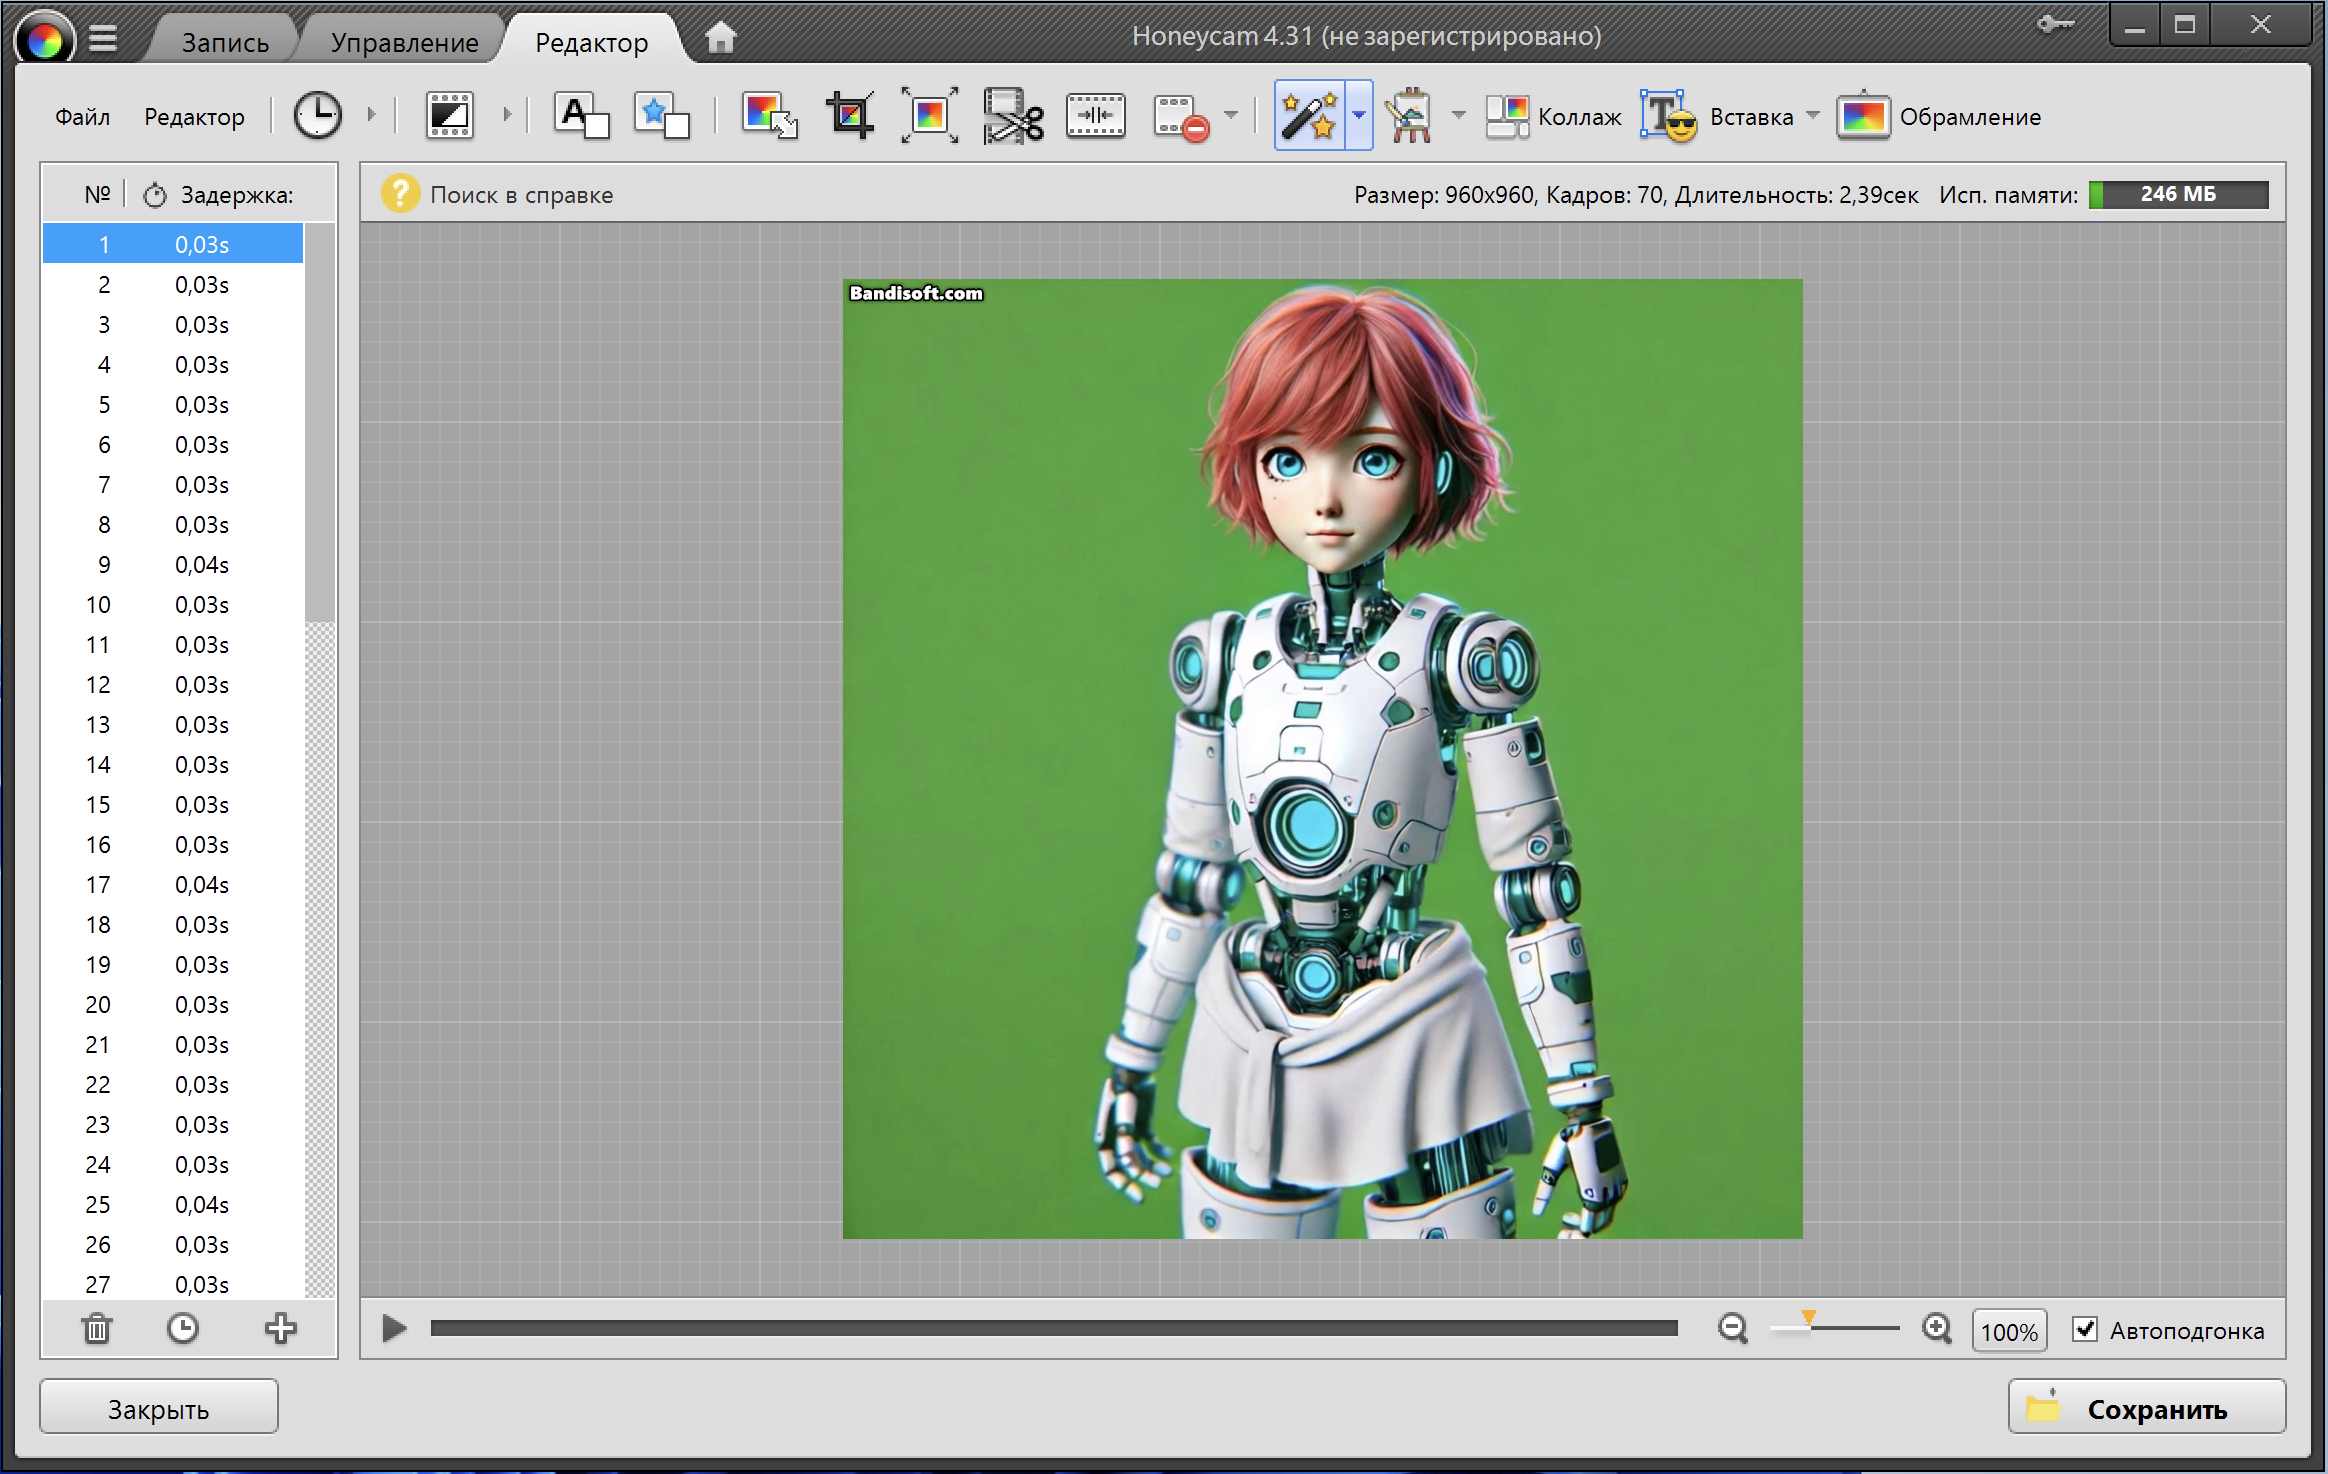
Task: Open the Вставка dropdown arrow
Action: click(x=1813, y=116)
